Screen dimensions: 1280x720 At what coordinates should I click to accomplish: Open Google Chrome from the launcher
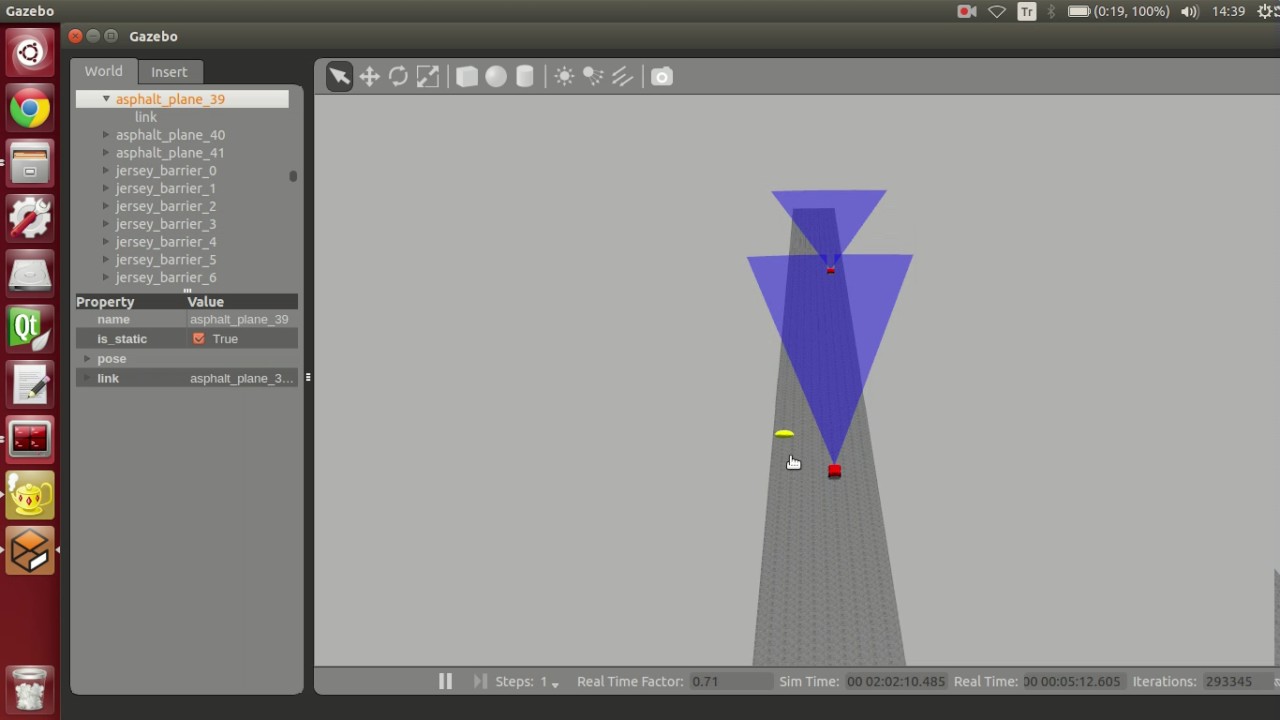(30, 109)
